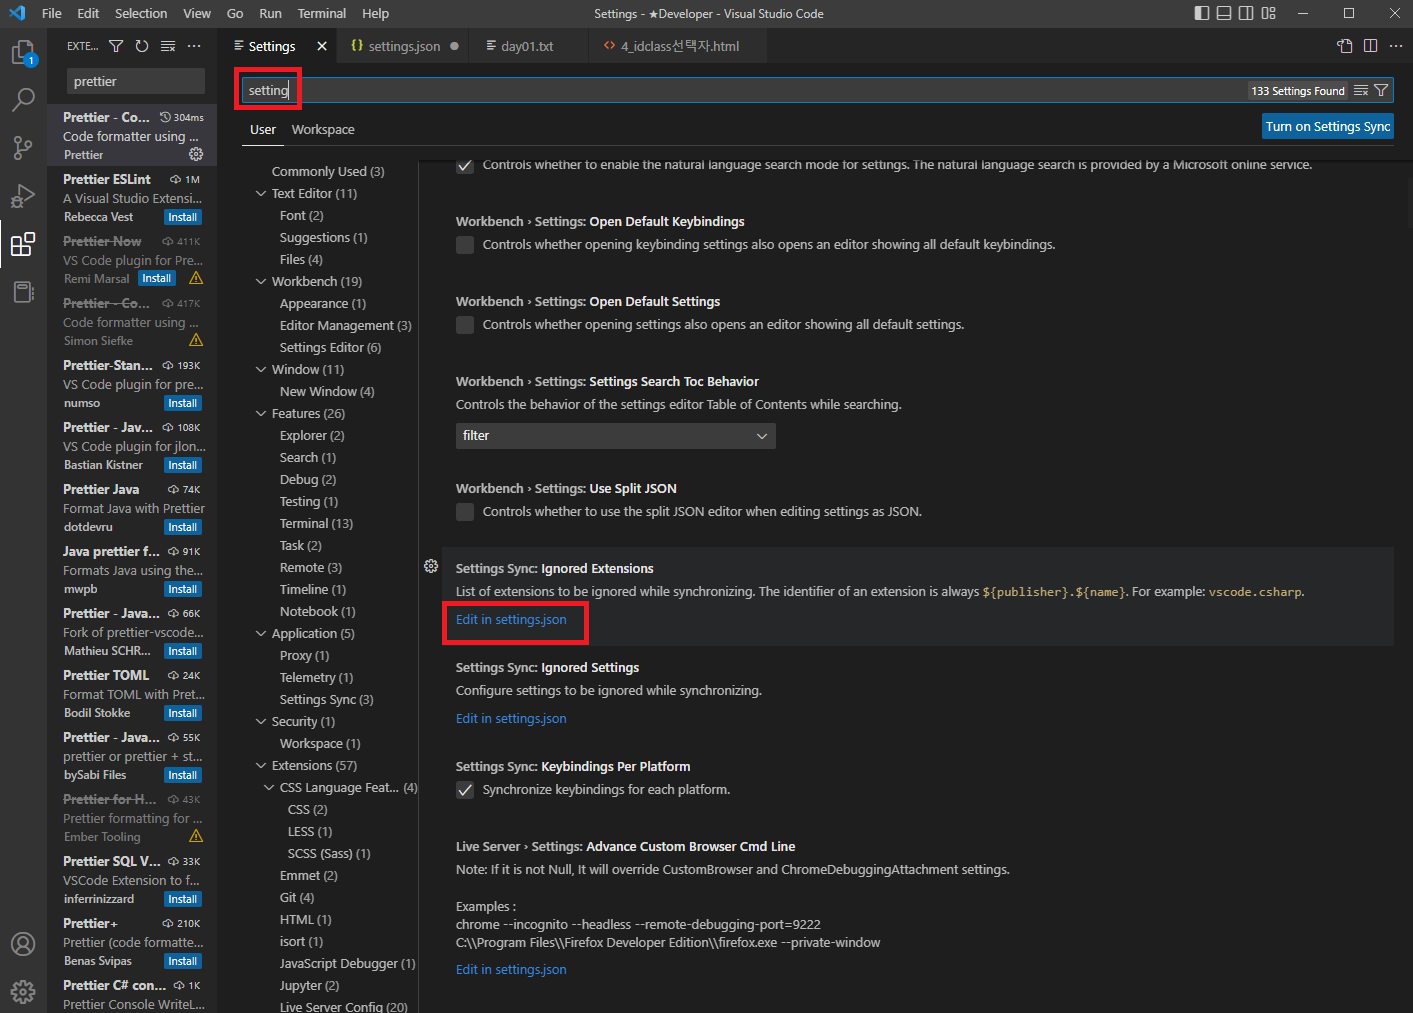Edit Ignored Settings in settings.json
Image resolution: width=1413 pixels, height=1013 pixels.
[511, 718]
